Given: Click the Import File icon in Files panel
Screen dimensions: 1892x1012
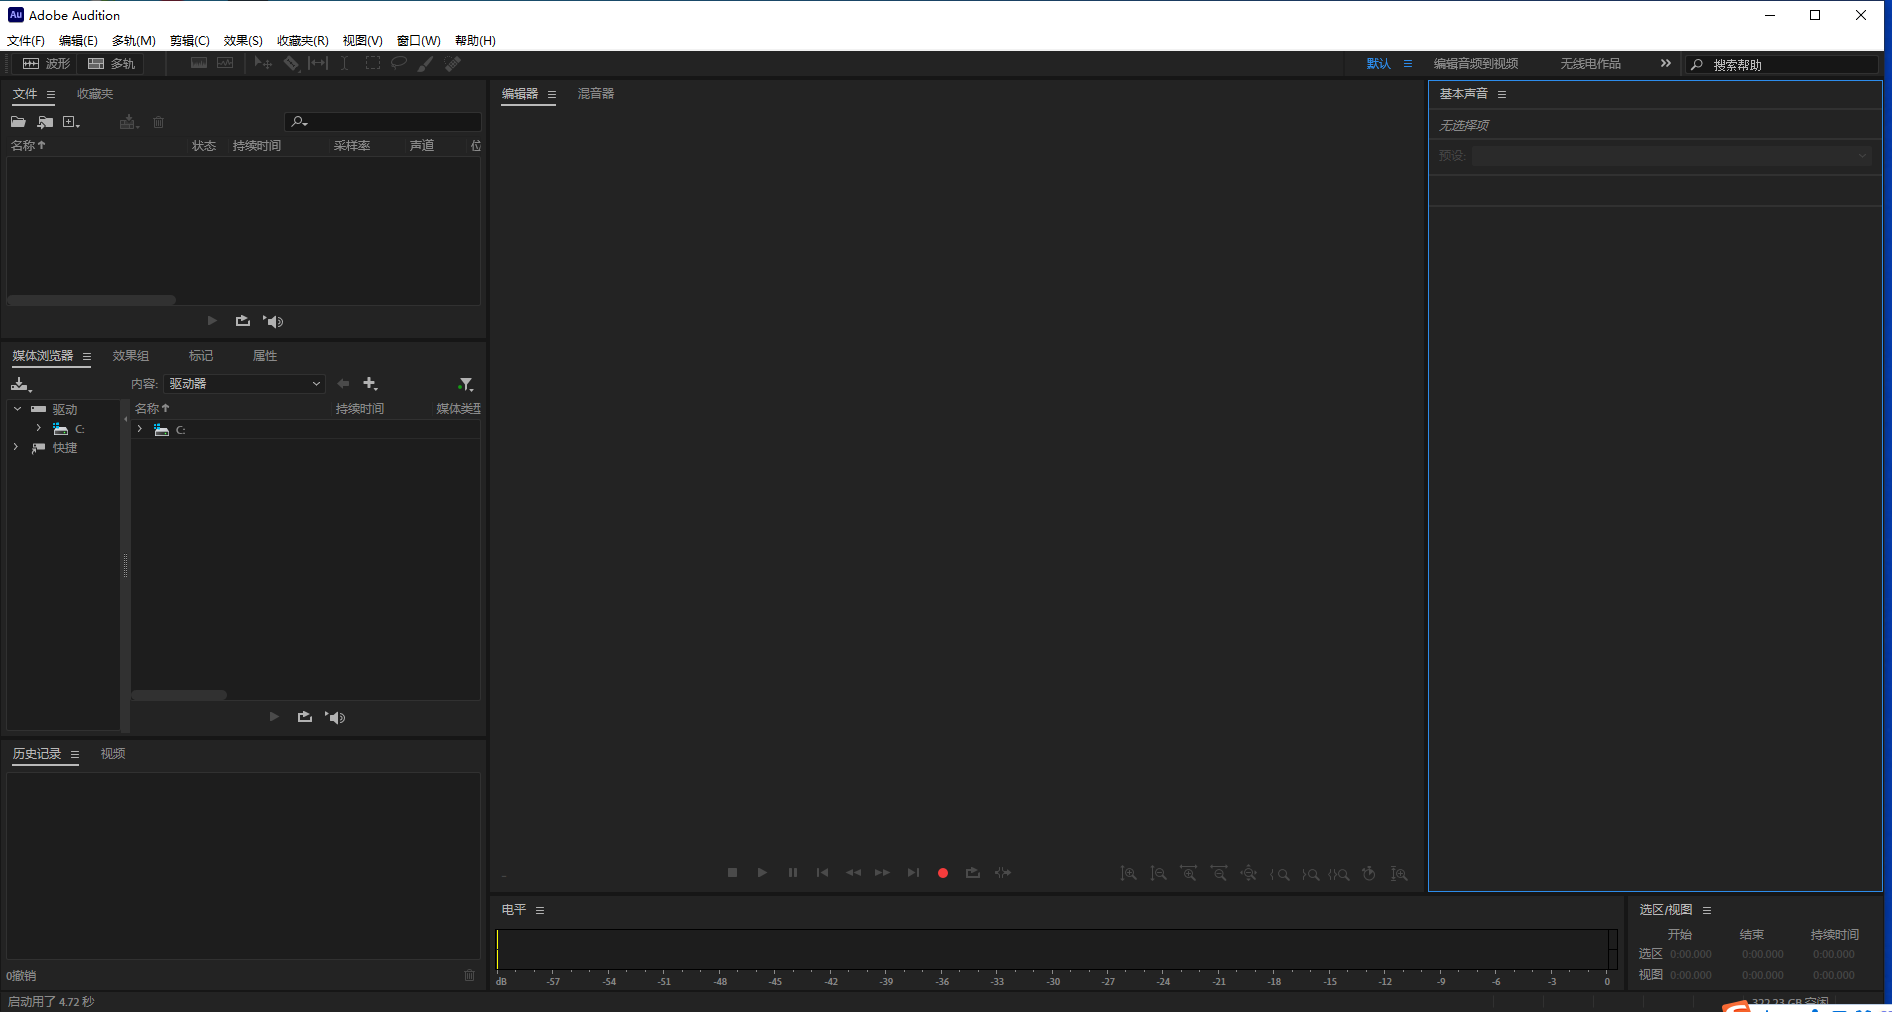Looking at the screenshot, I should [45, 122].
